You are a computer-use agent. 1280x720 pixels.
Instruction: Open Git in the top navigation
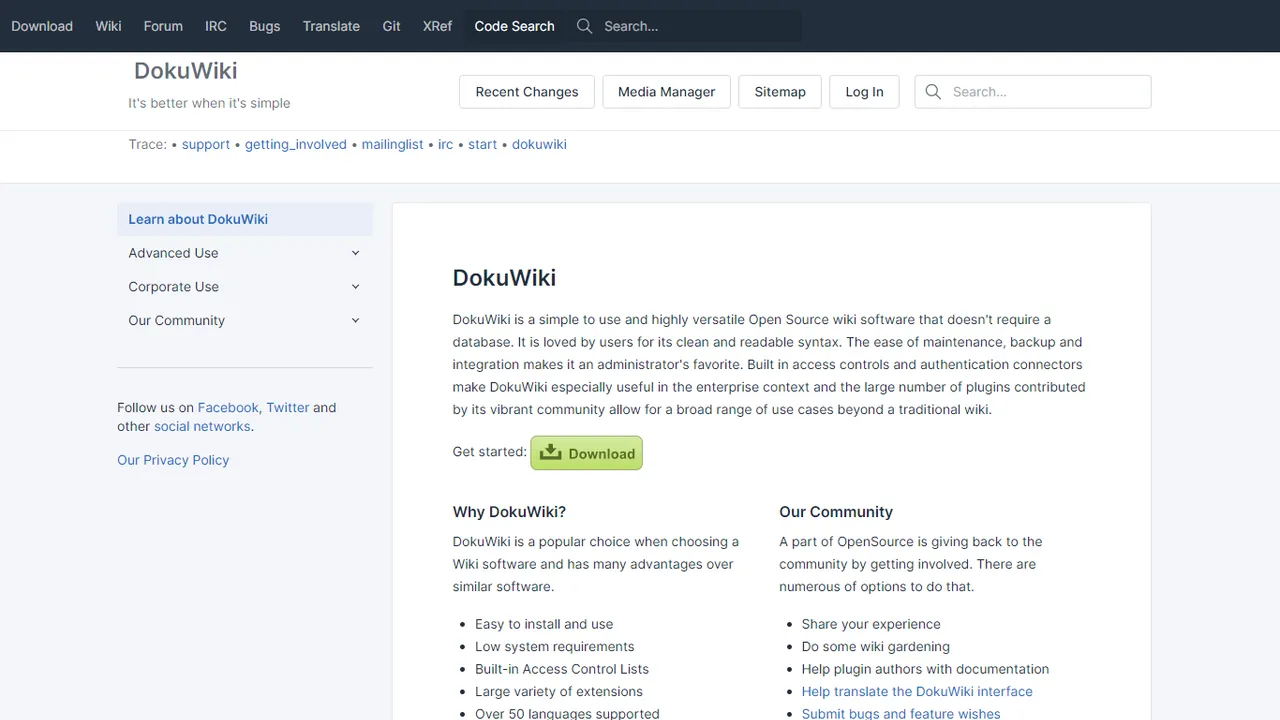[391, 26]
